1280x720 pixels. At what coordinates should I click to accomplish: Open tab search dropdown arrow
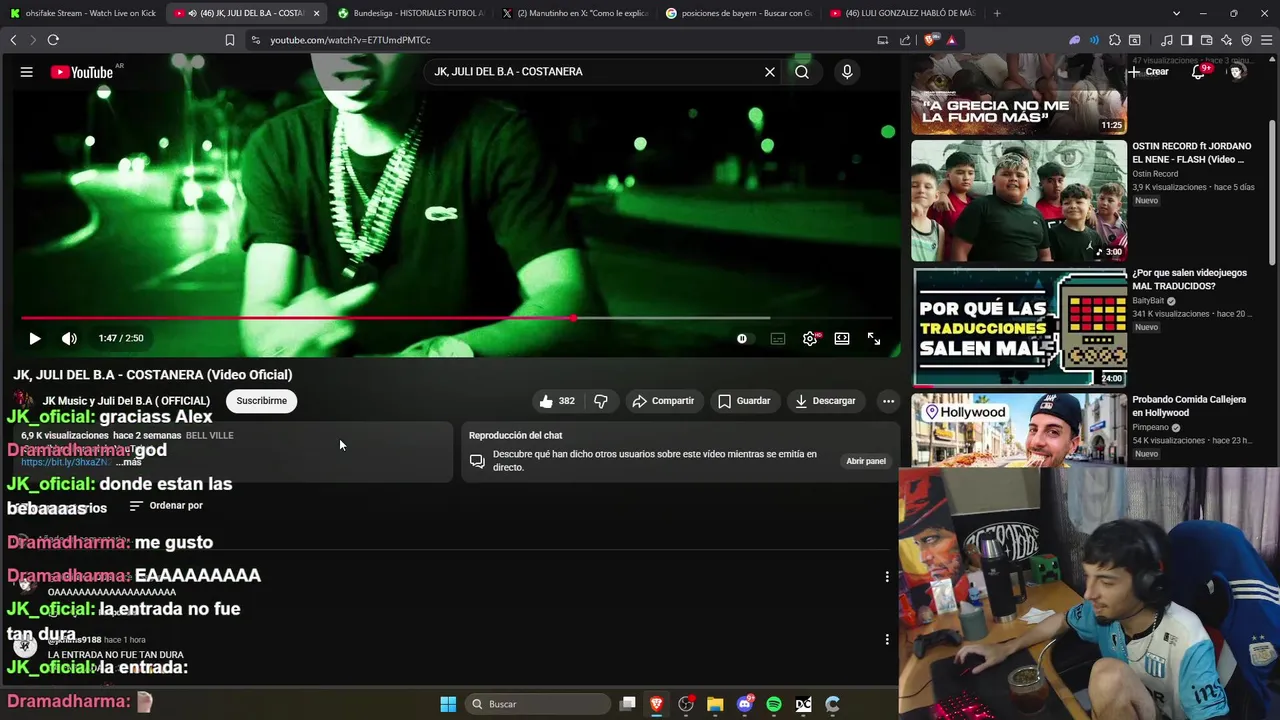click(x=1176, y=13)
